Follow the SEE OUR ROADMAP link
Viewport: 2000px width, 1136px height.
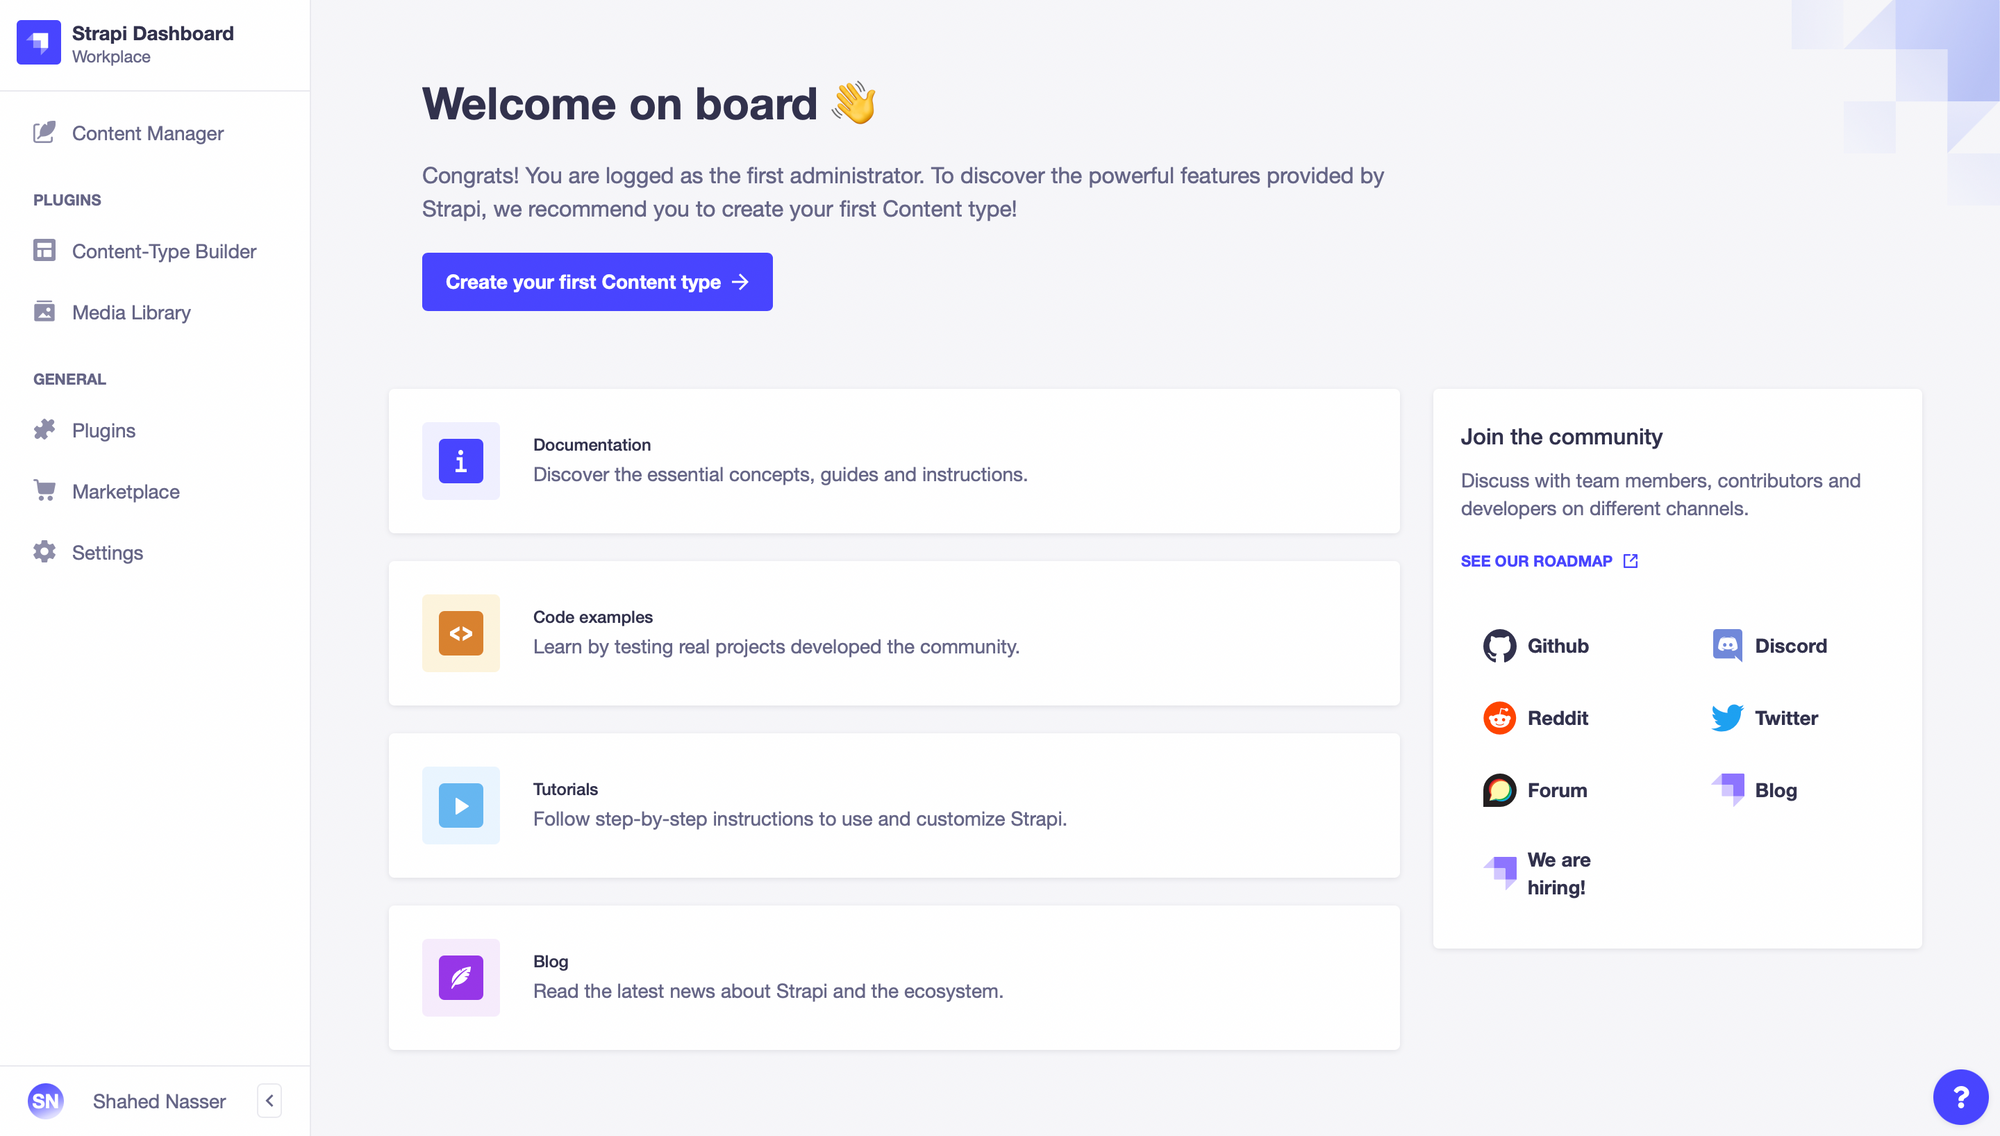(1549, 561)
